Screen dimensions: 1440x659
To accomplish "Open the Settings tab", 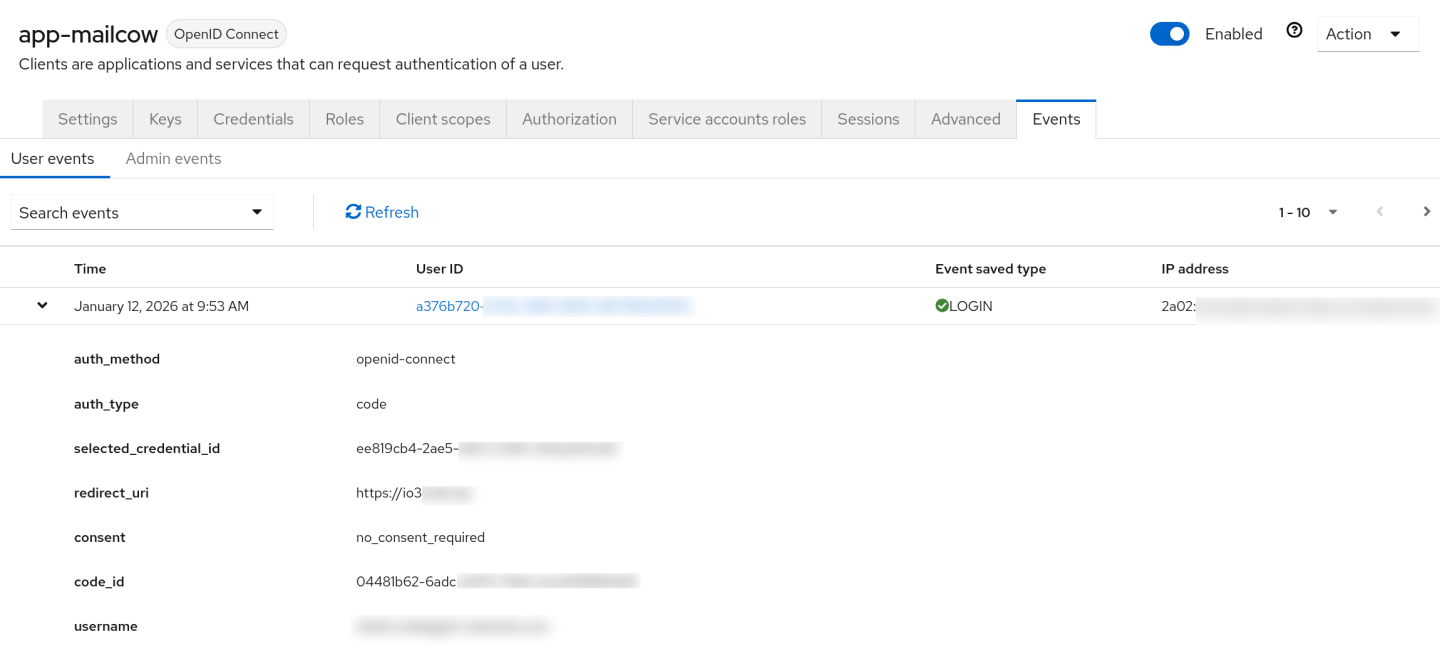I will pos(87,118).
